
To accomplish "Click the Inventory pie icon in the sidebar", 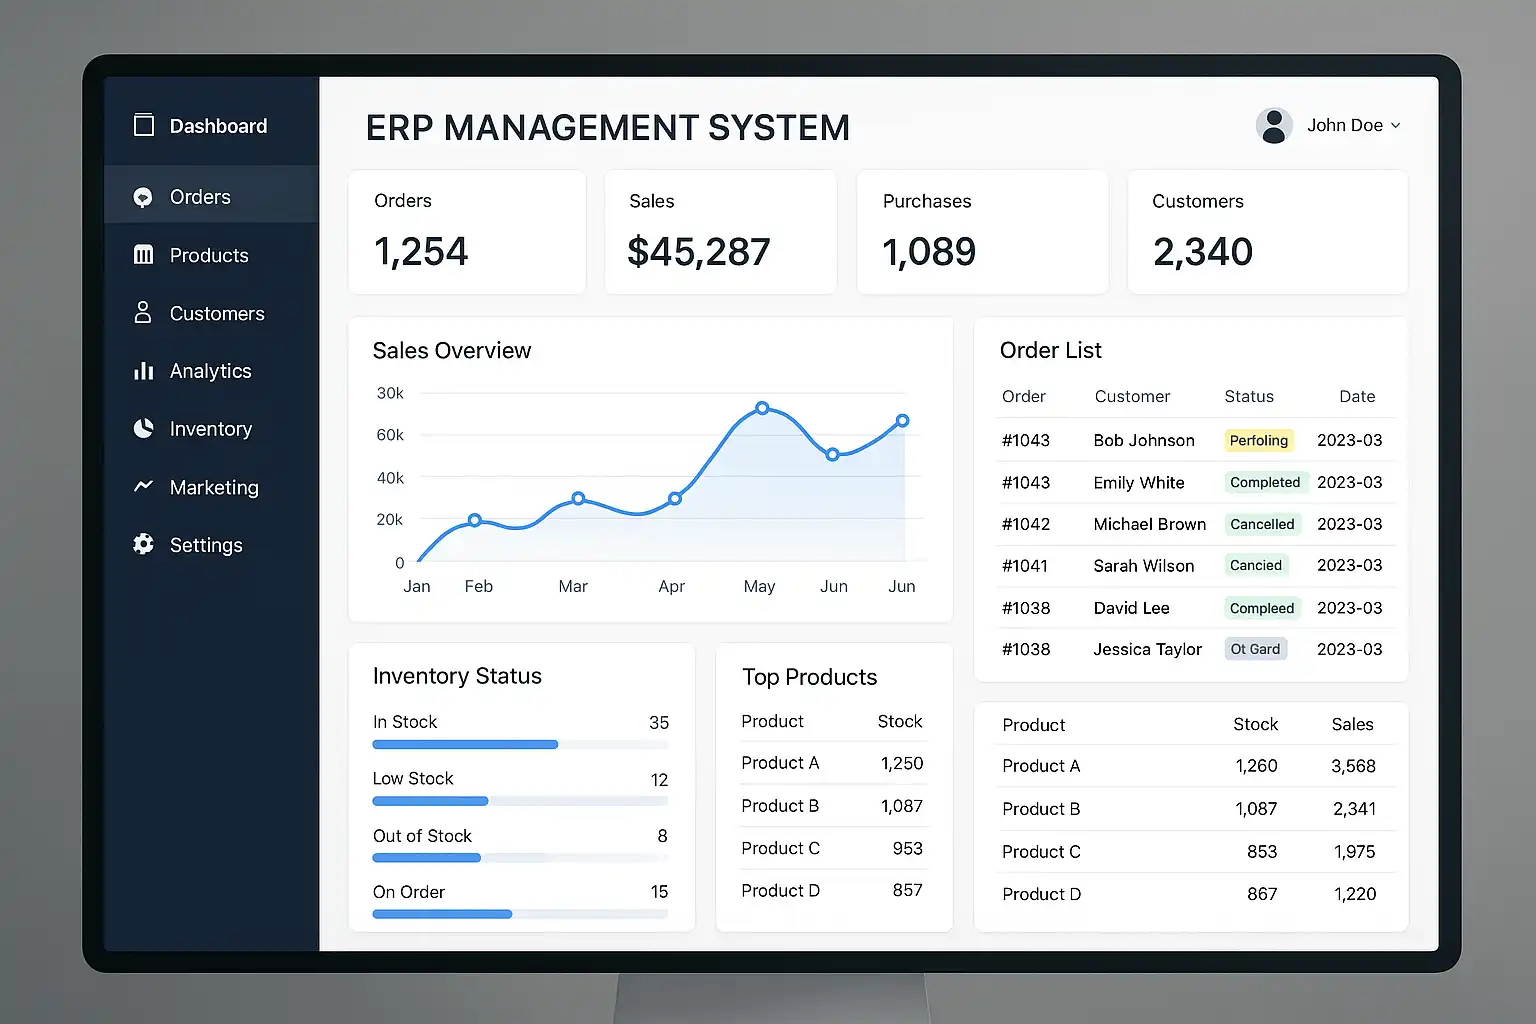I will [143, 429].
